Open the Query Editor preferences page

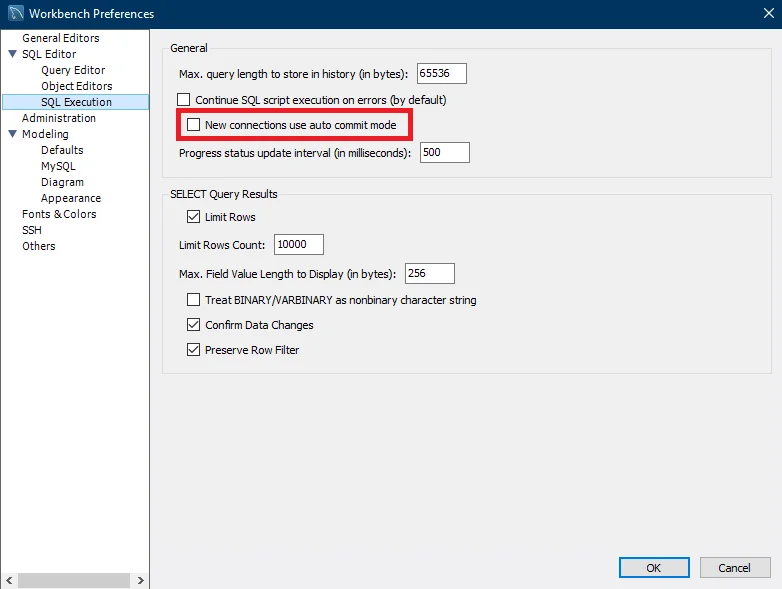(73, 70)
